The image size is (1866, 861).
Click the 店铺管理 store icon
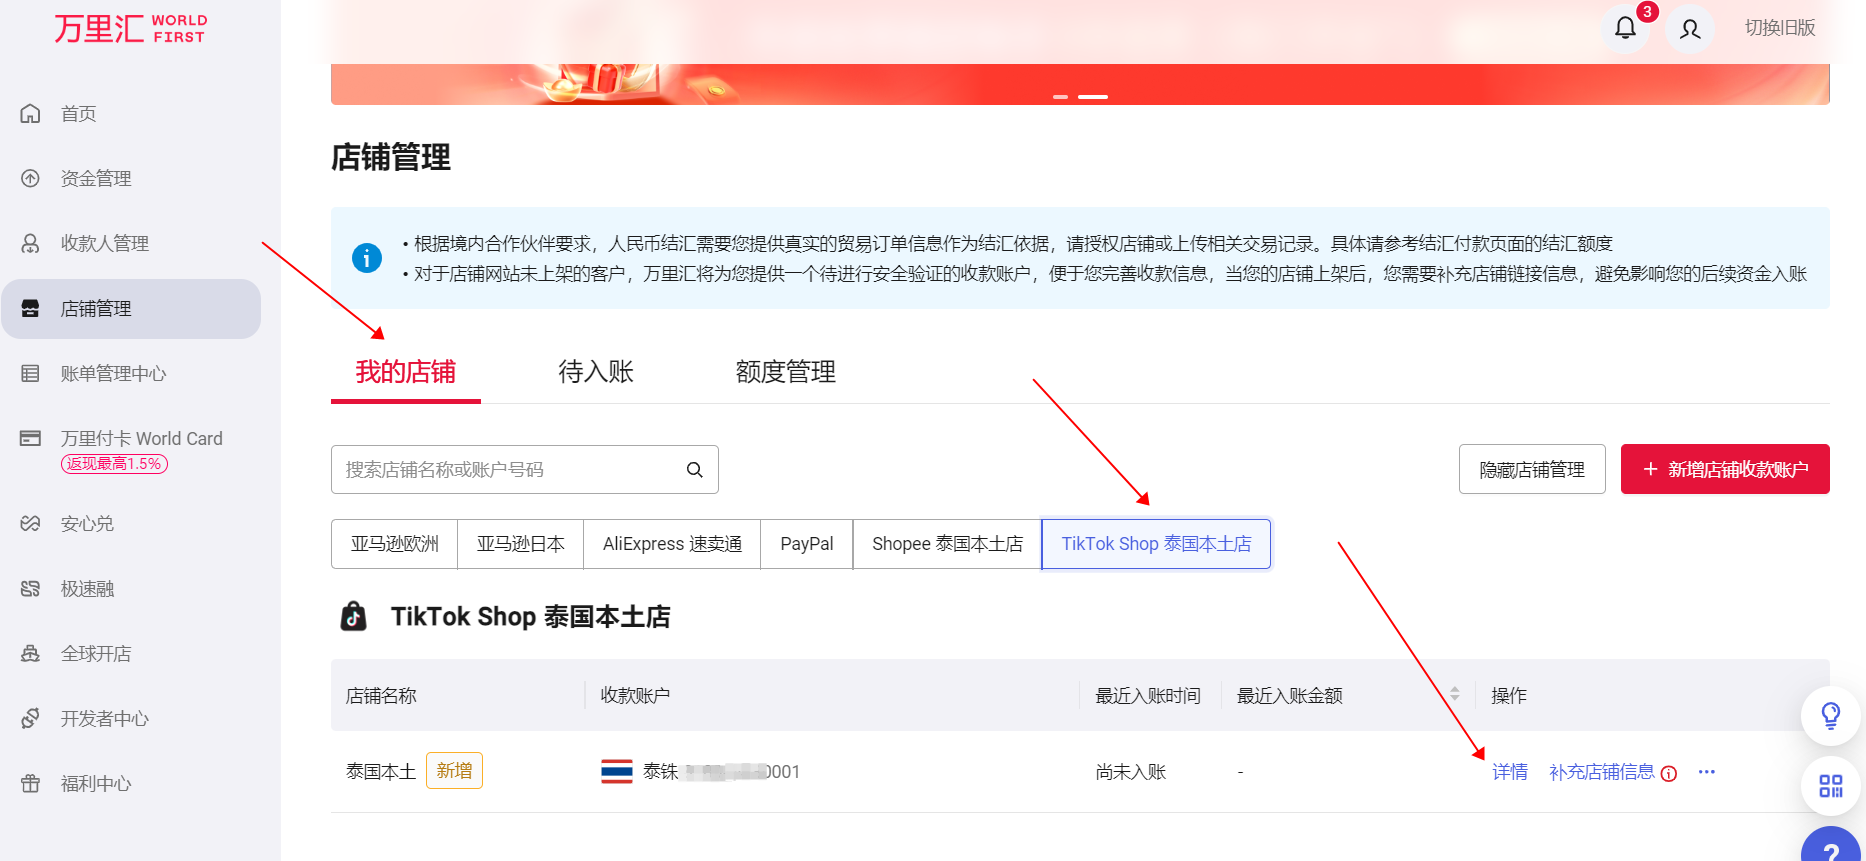[x=31, y=309]
